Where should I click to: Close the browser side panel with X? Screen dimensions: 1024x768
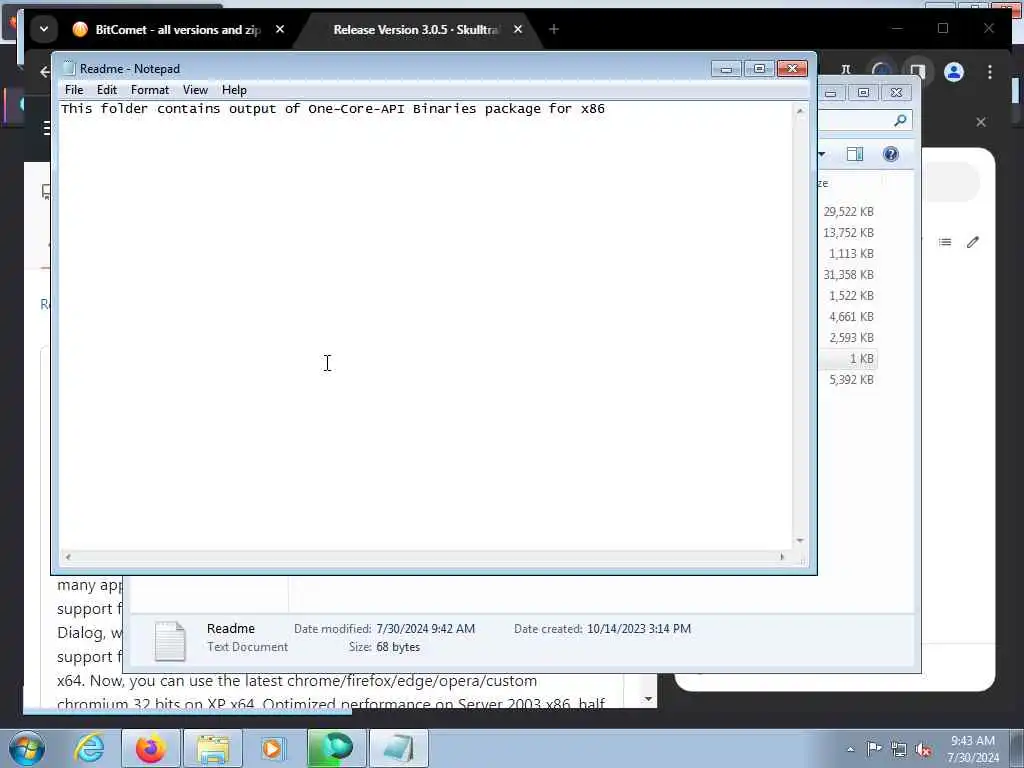pyautogui.click(x=980, y=122)
